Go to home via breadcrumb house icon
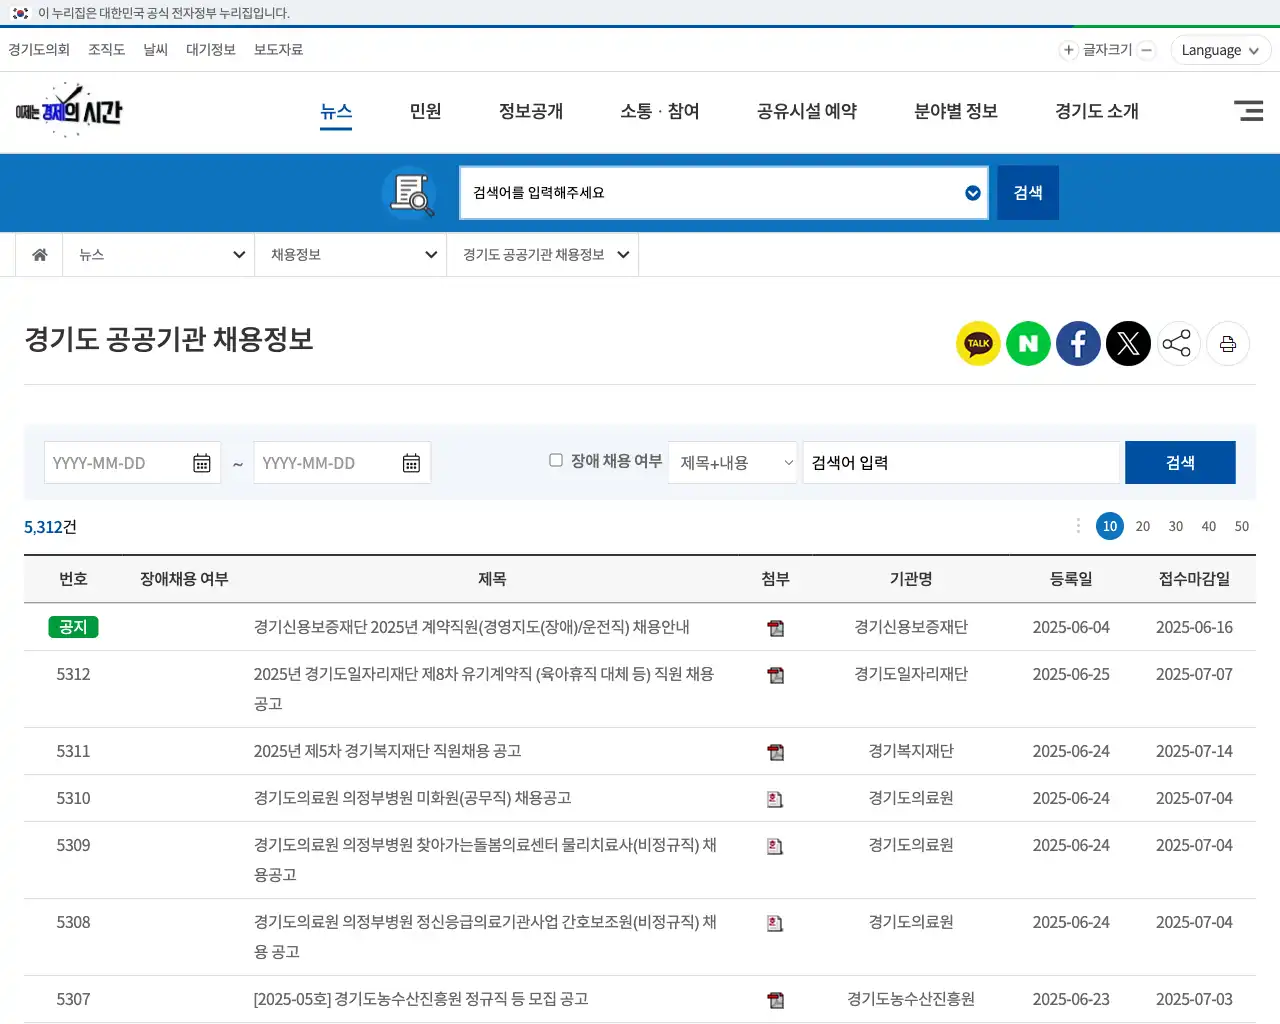 40,255
